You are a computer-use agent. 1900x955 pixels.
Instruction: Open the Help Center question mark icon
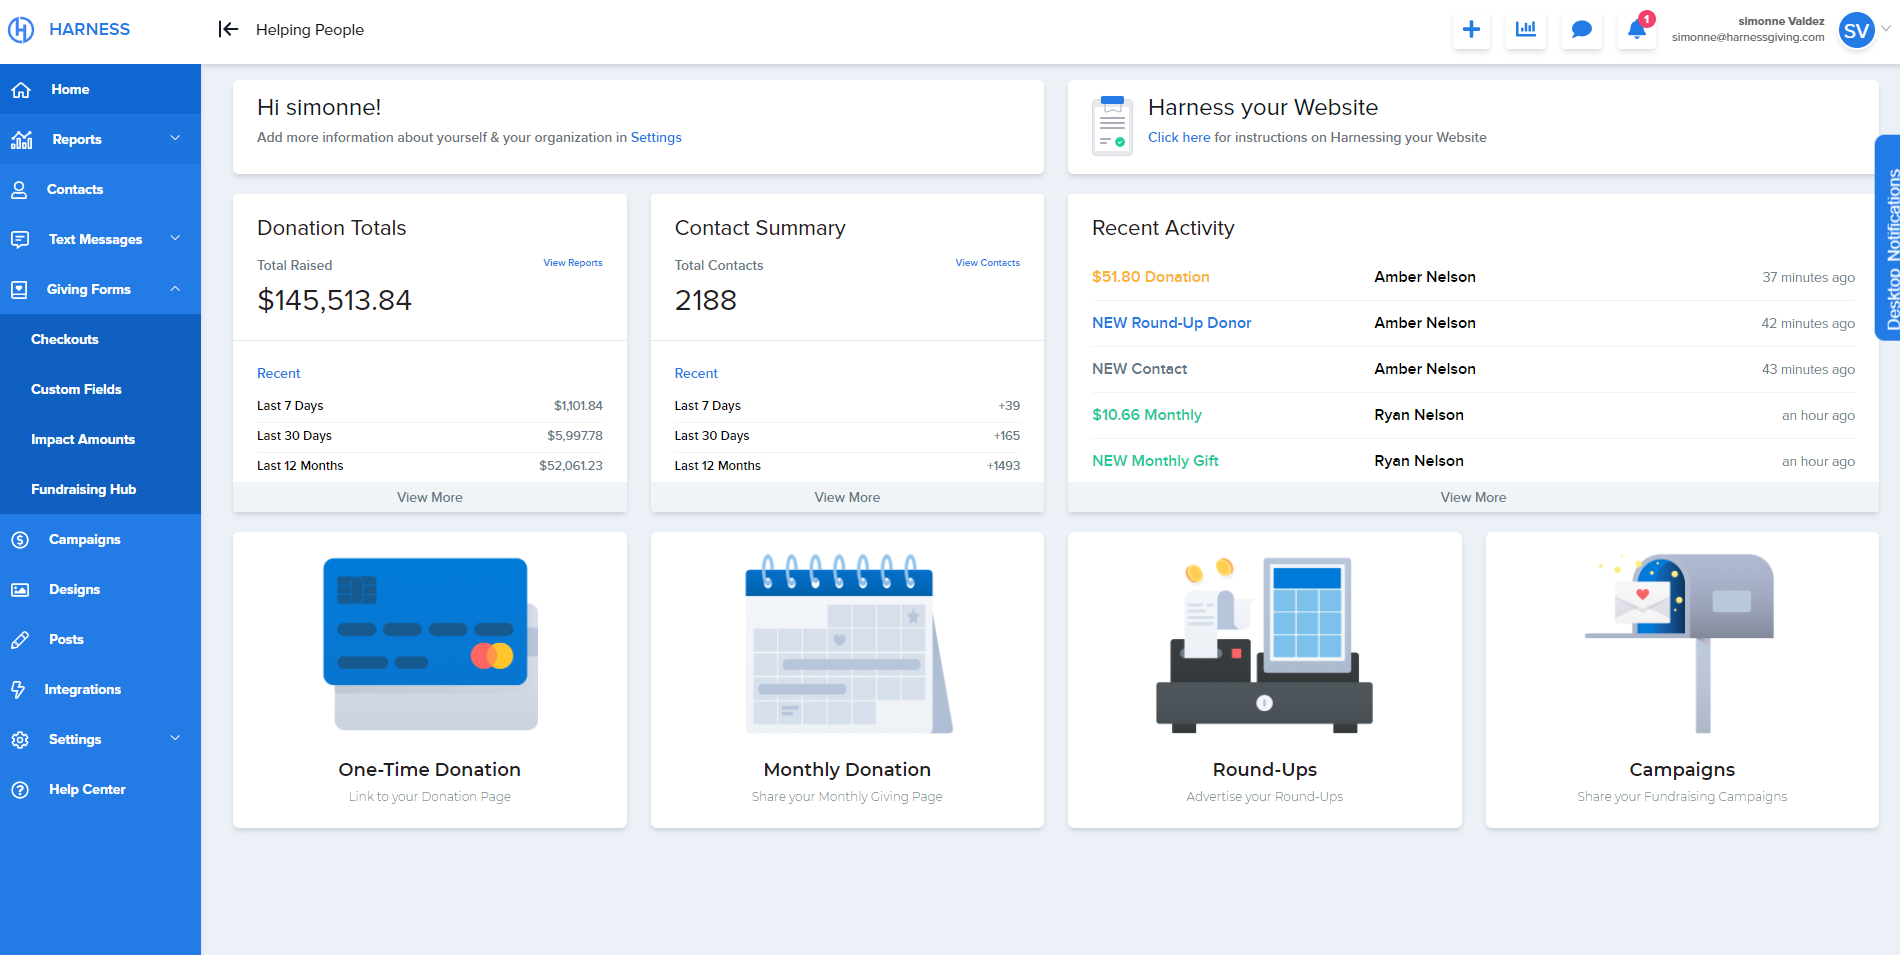21,789
